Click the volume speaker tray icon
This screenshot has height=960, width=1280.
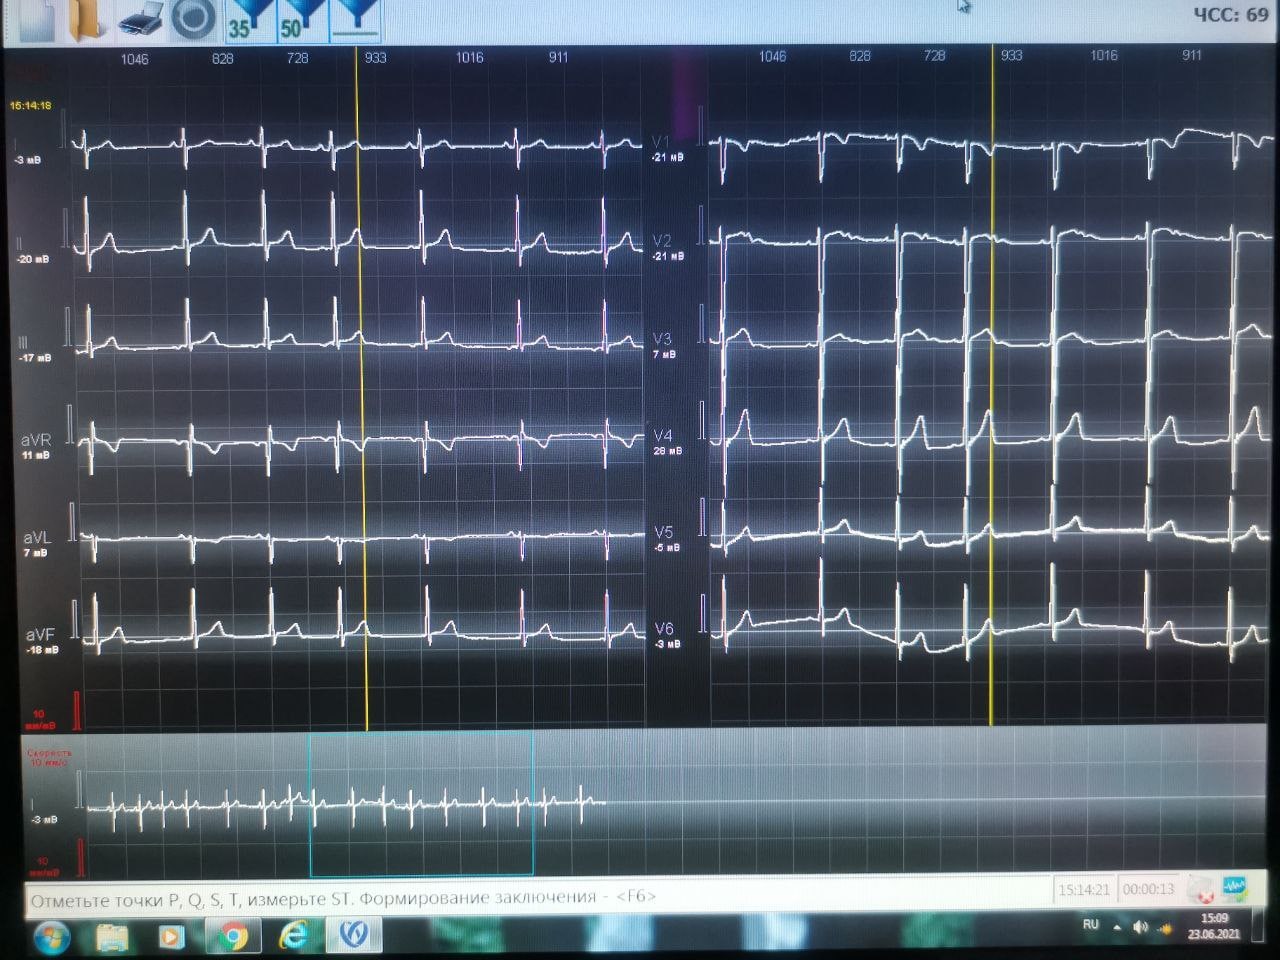click(x=1141, y=927)
